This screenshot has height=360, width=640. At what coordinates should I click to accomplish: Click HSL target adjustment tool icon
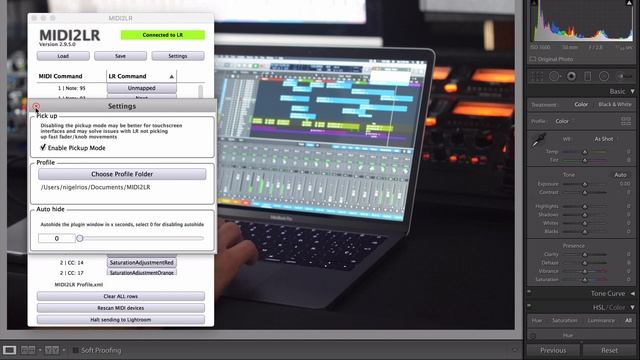(533, 336)
